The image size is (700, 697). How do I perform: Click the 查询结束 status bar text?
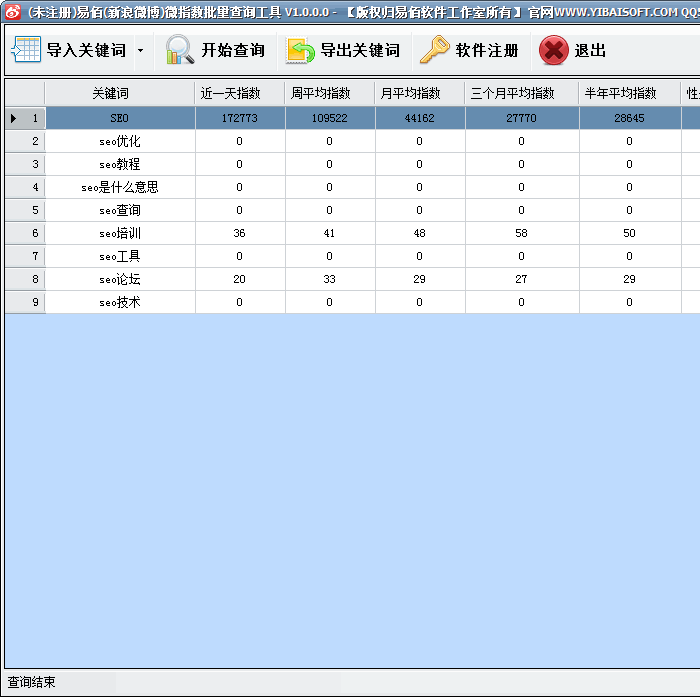32,682
